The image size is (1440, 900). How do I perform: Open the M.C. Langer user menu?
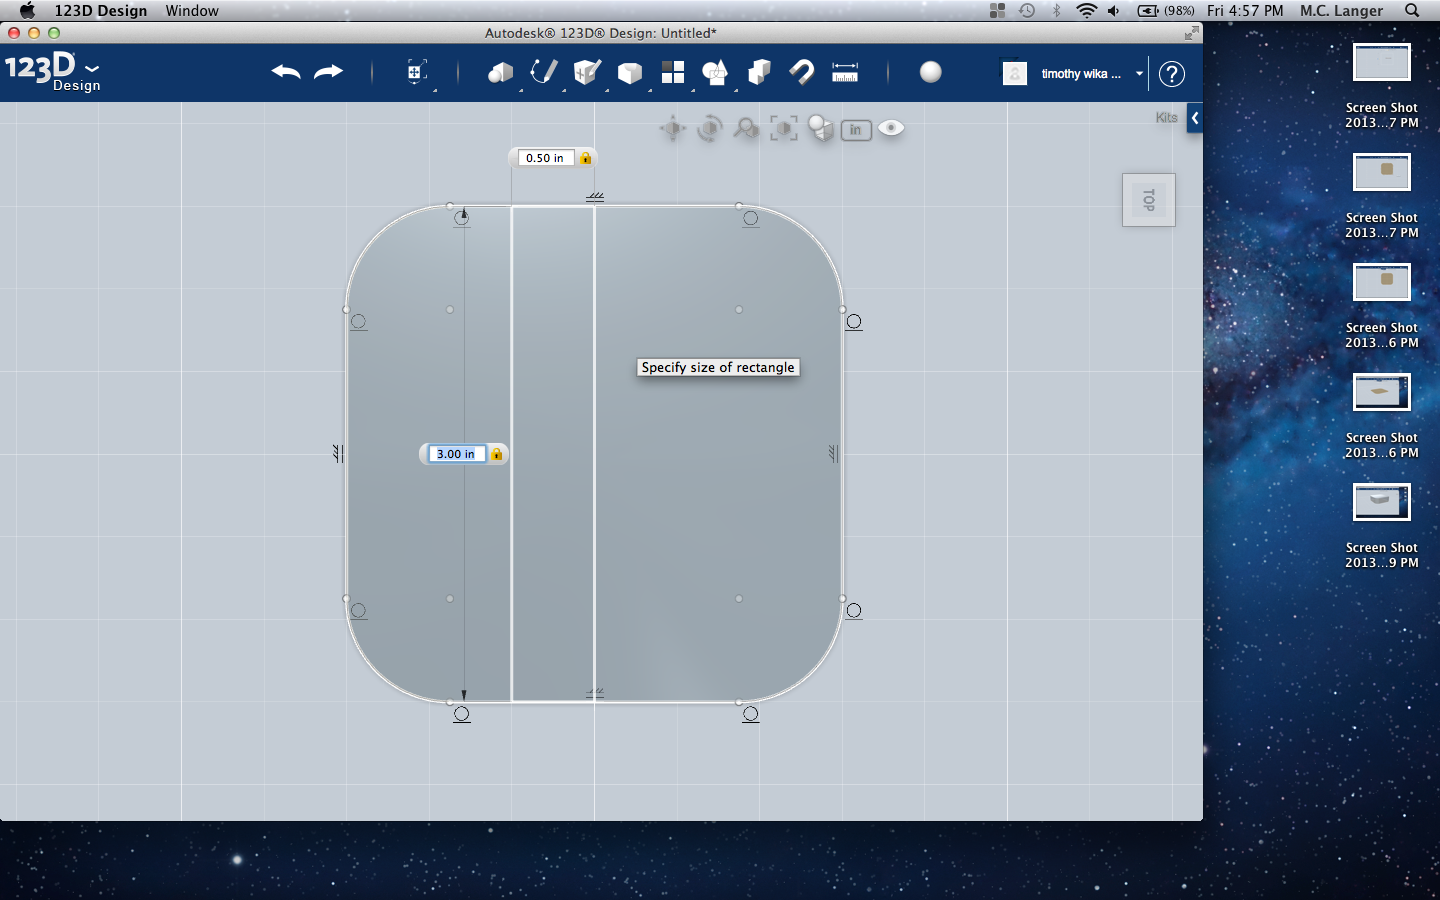point(1342,10)
